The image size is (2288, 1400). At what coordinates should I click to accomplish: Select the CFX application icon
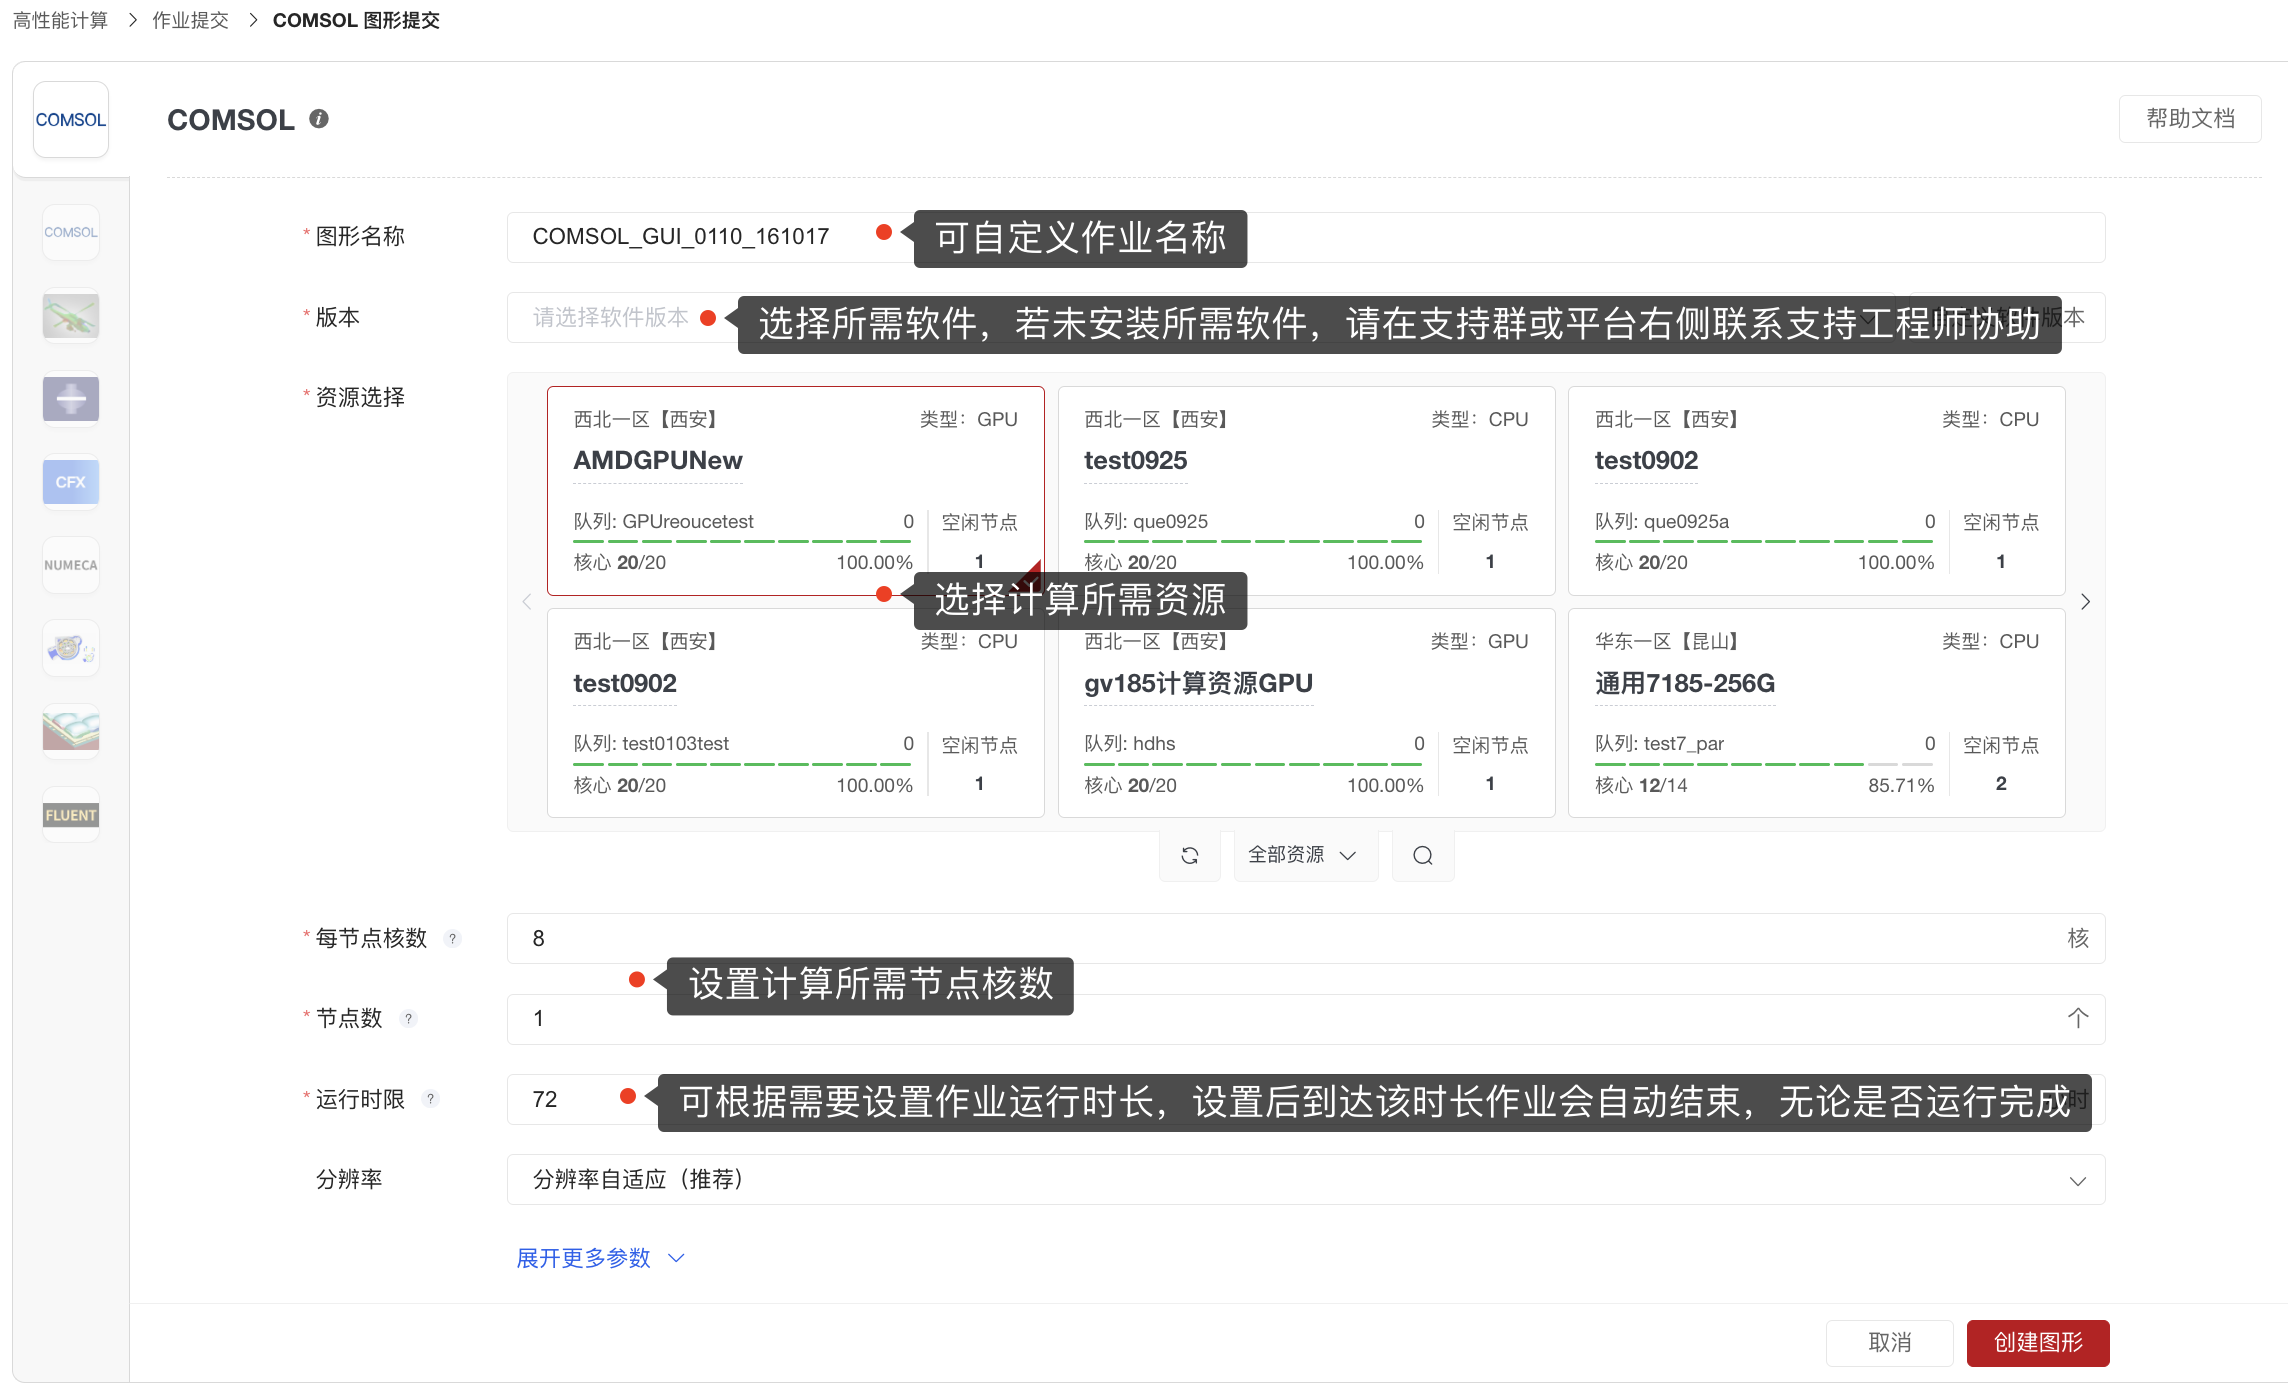70,482
